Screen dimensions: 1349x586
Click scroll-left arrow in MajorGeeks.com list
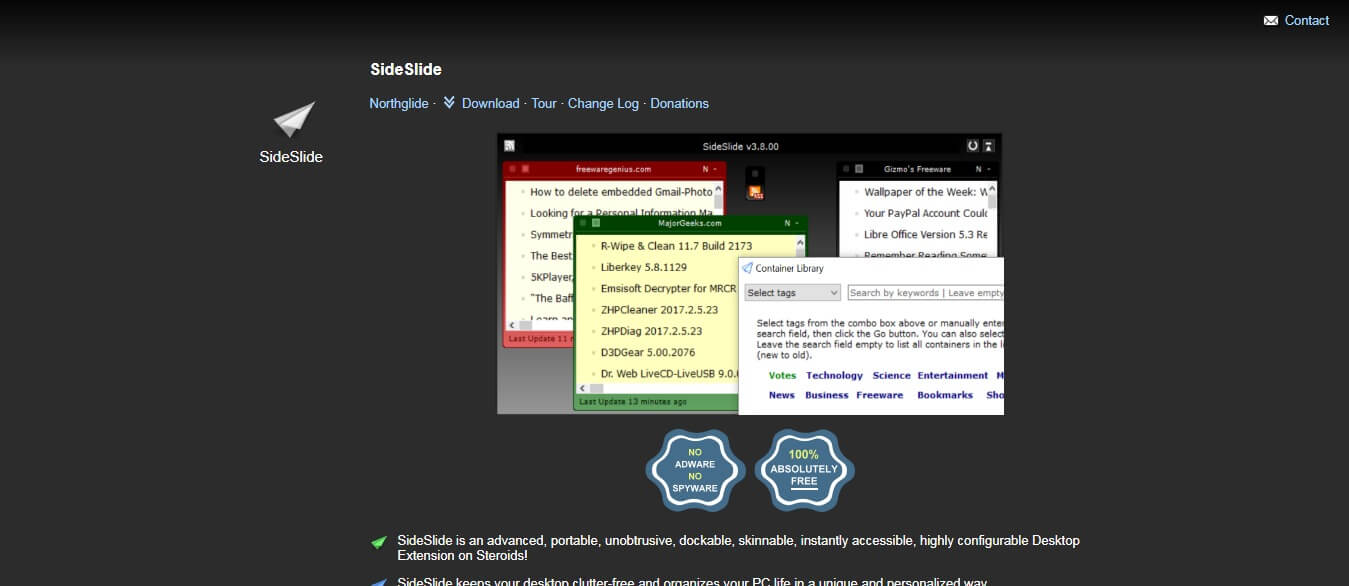[583, 387]
